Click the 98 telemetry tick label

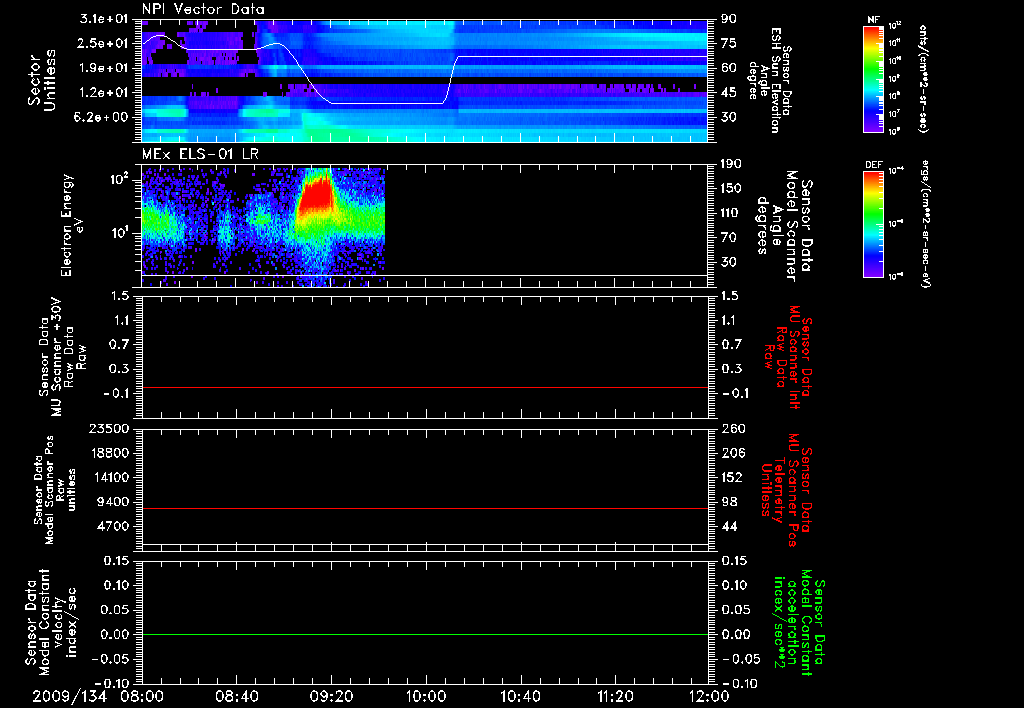(x=728, y=502)
